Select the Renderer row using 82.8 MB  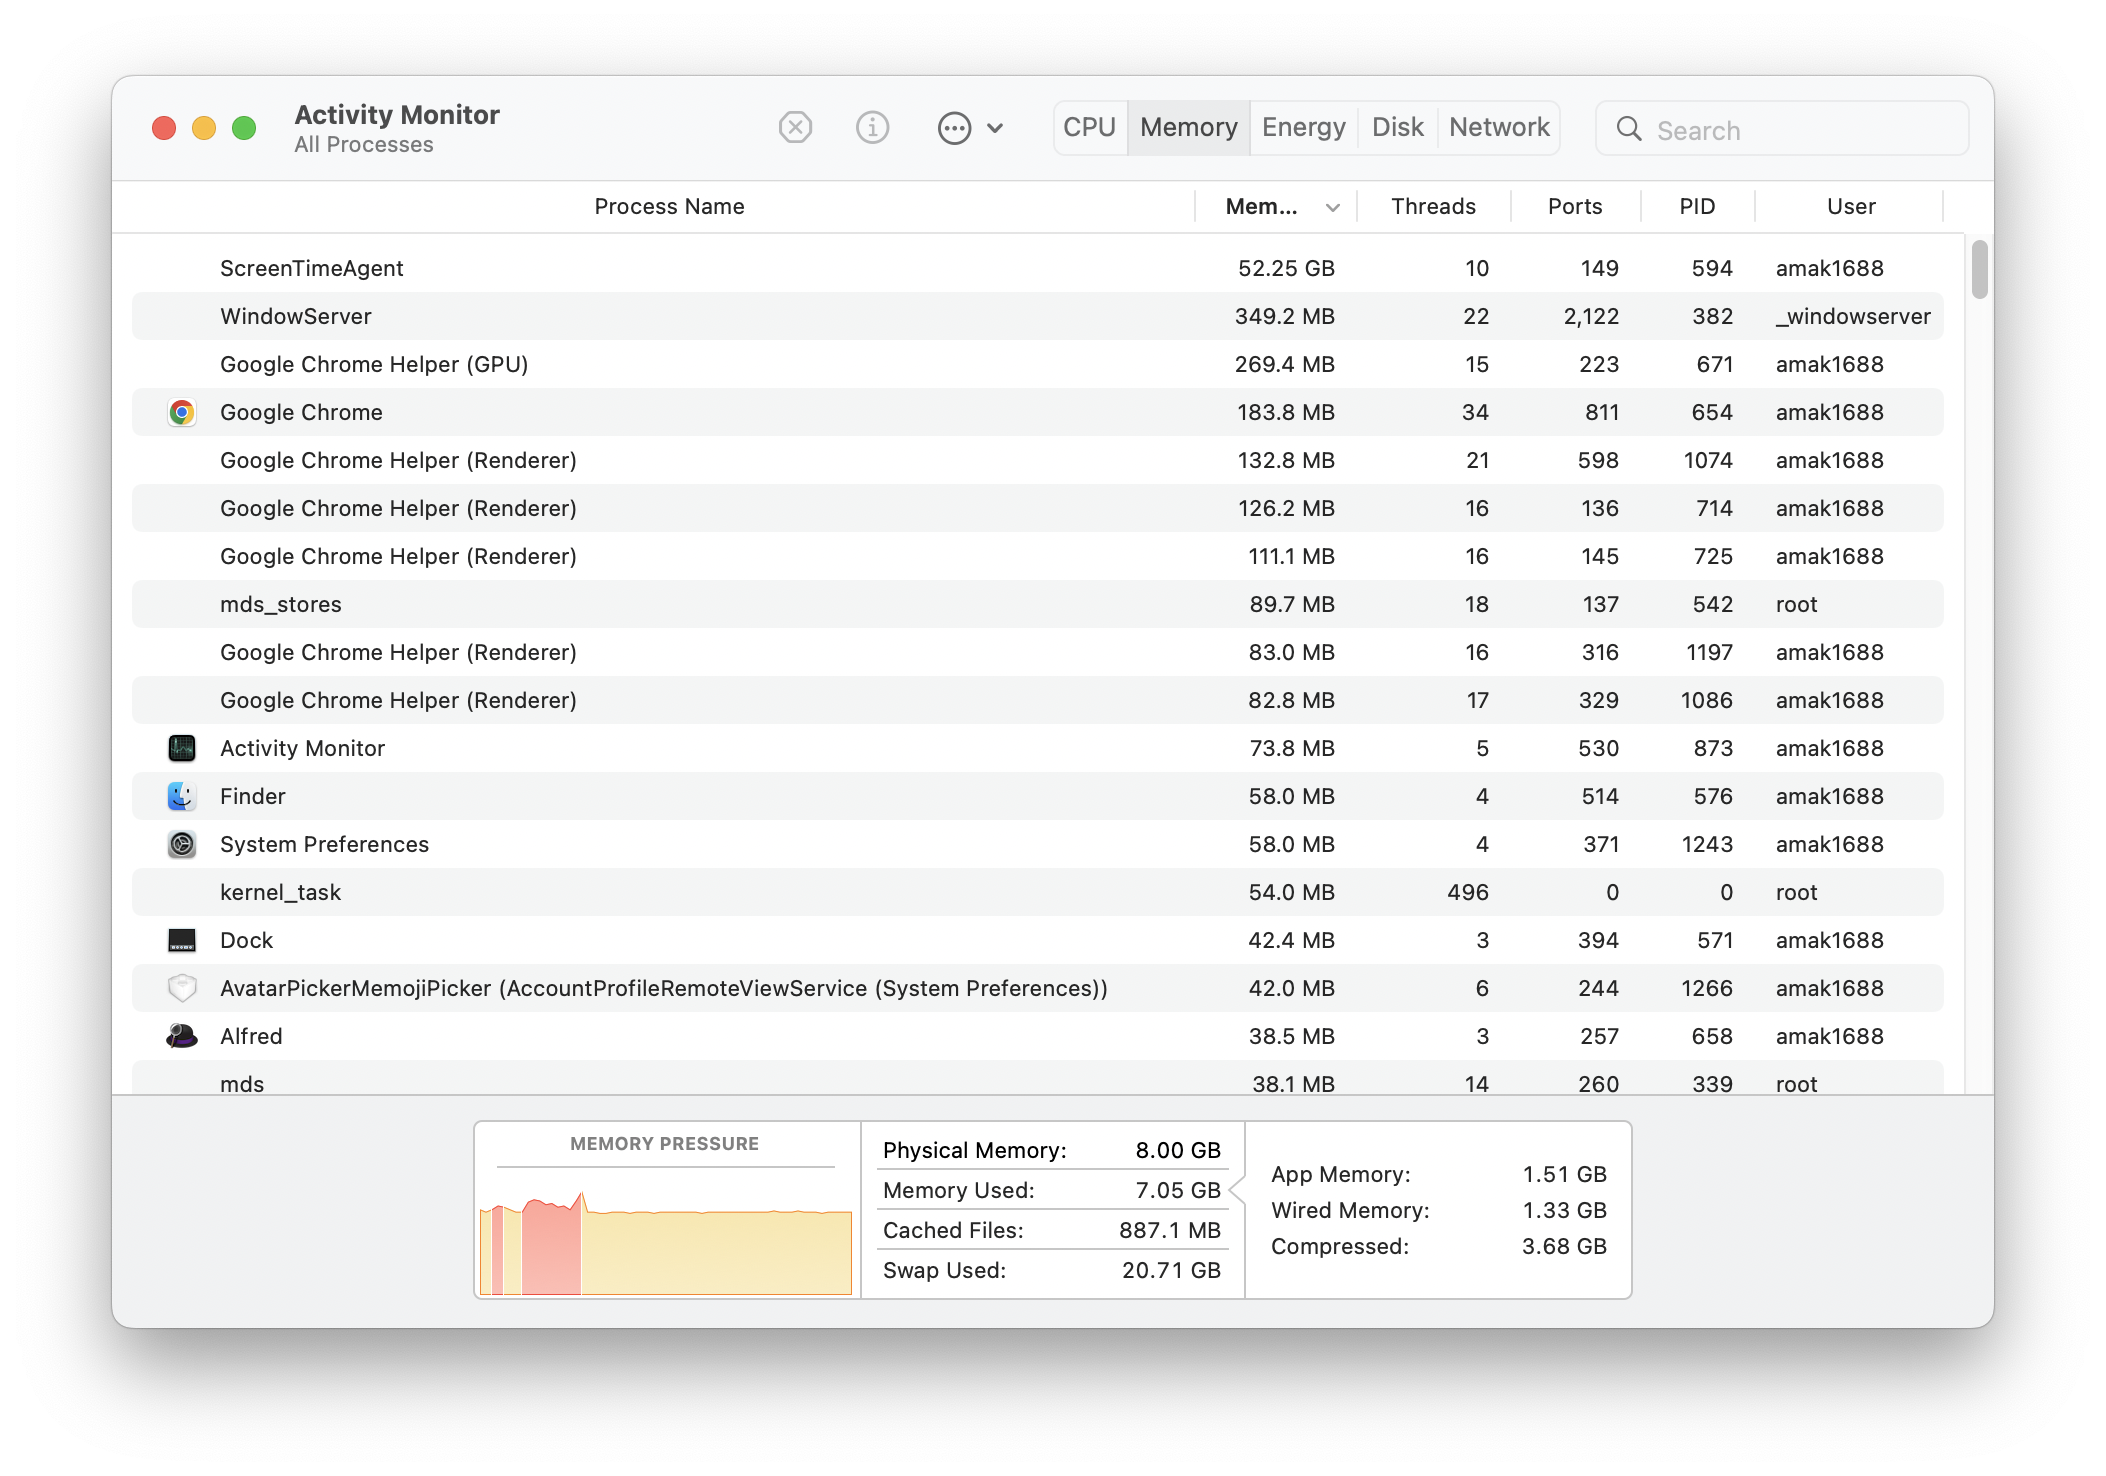point(1038,700)
